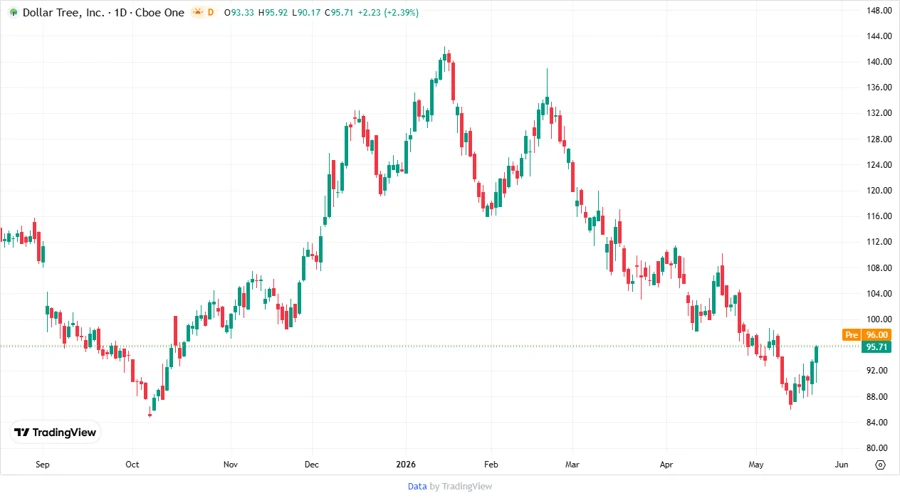Click the 120.00 price axis label

point(879,190)
